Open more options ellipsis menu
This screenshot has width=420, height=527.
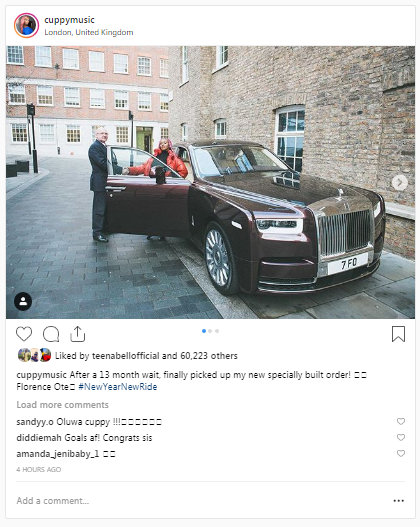pos(398,501)
